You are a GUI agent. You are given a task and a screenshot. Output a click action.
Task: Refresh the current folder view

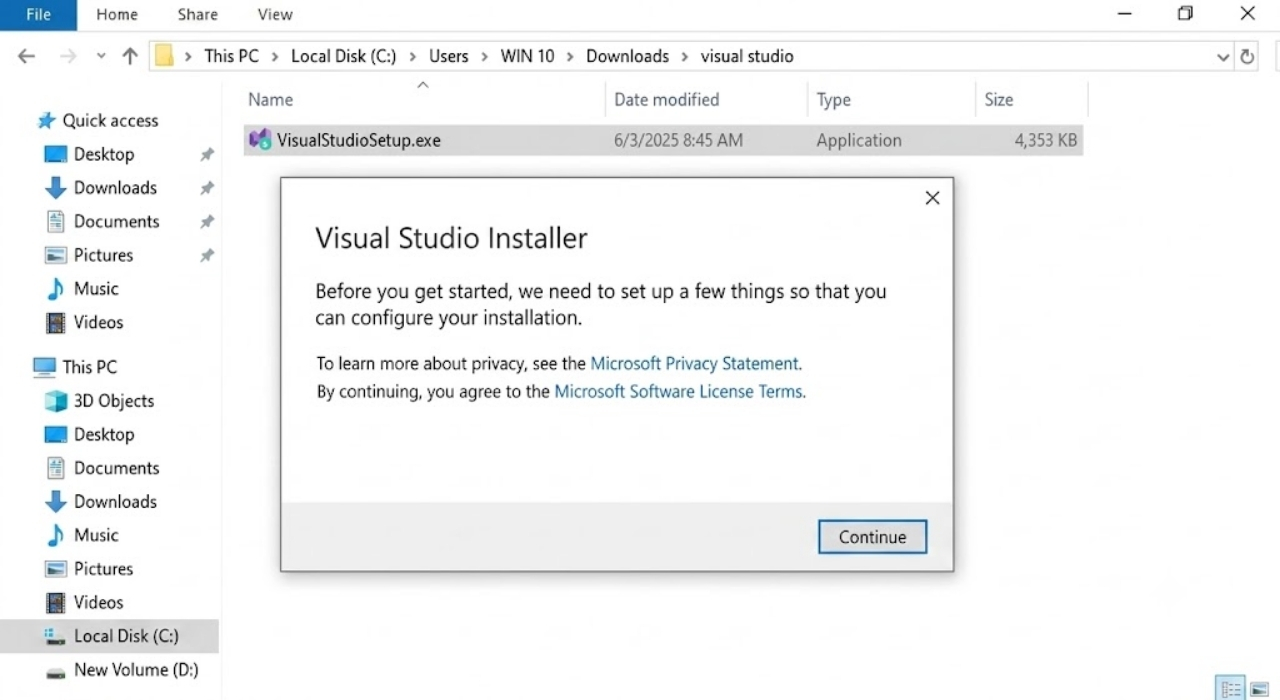[1247, 57]
